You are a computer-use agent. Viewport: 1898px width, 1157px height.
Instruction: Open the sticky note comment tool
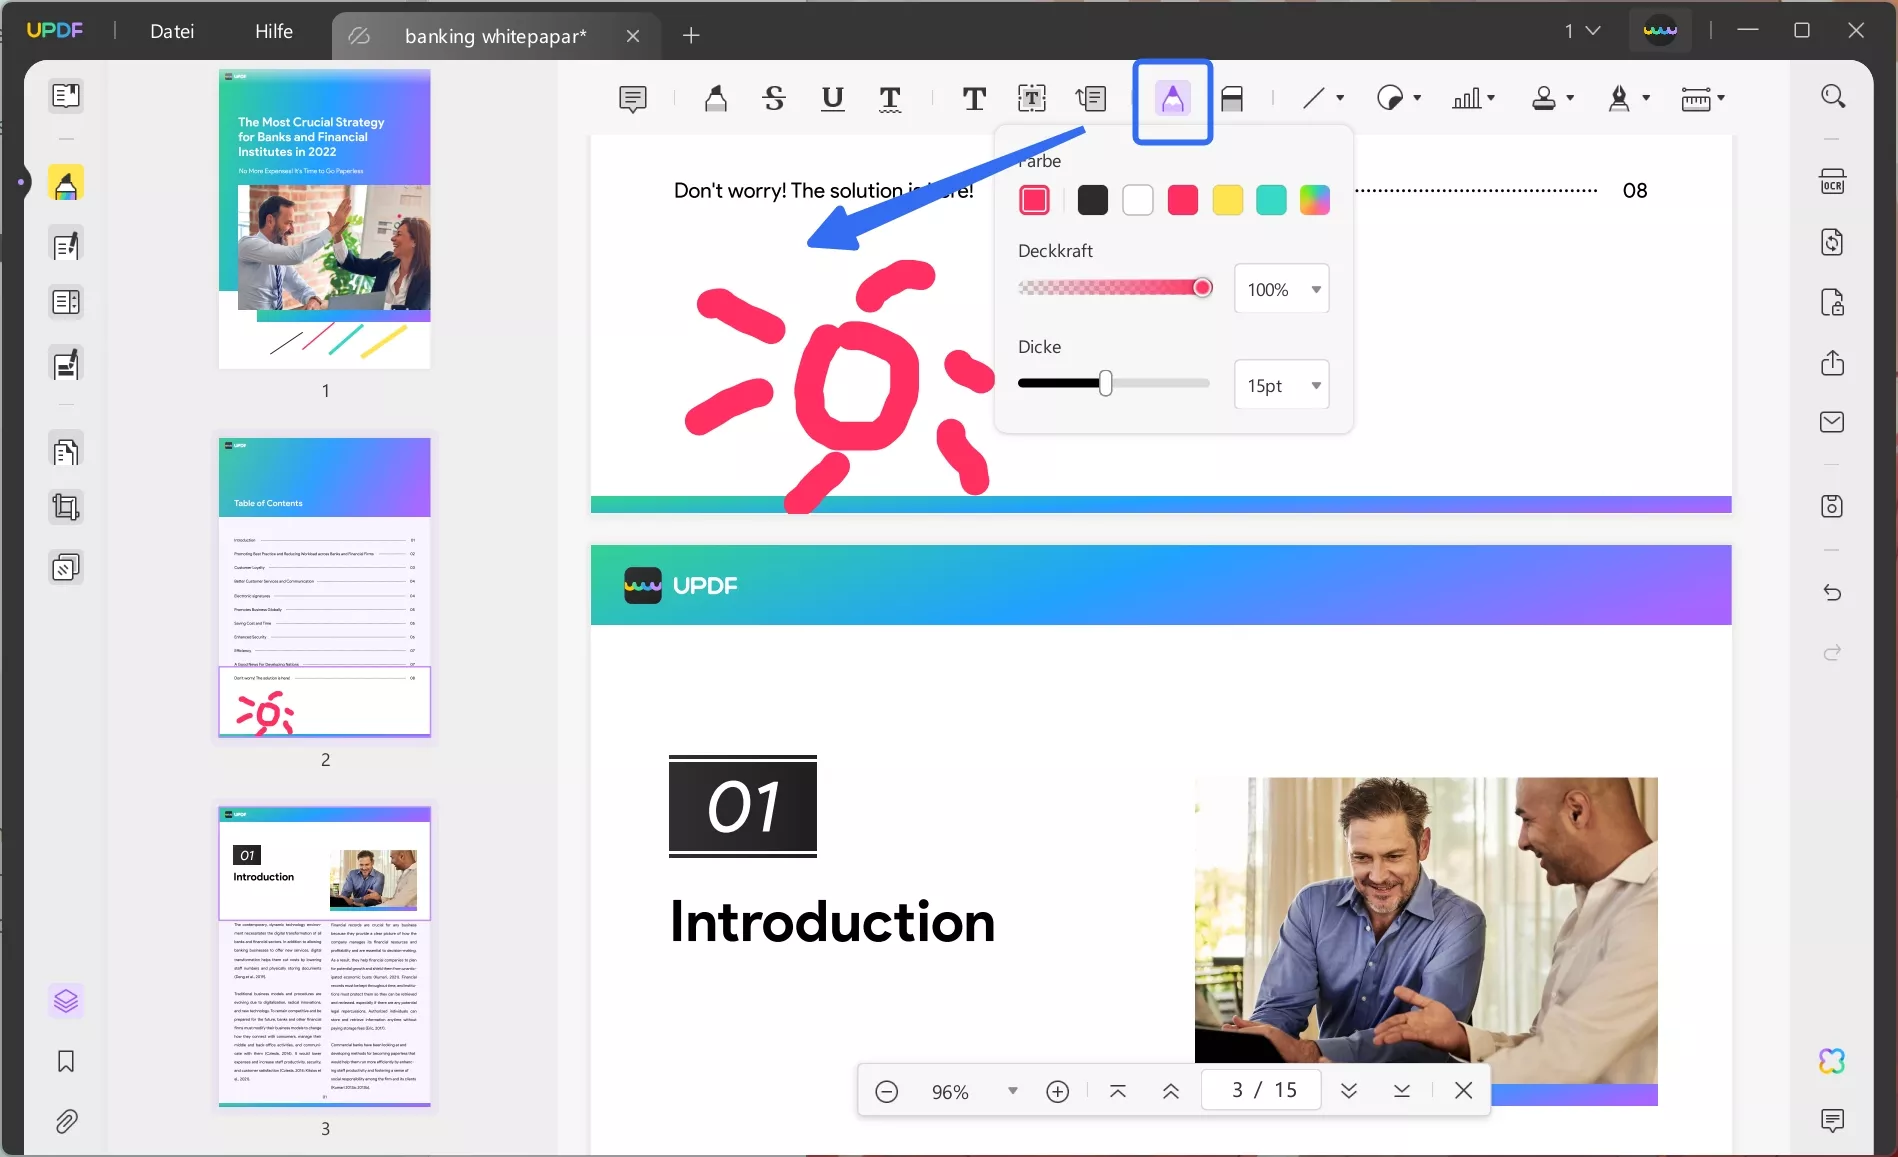pyautogui.click(x=632, y=98)
